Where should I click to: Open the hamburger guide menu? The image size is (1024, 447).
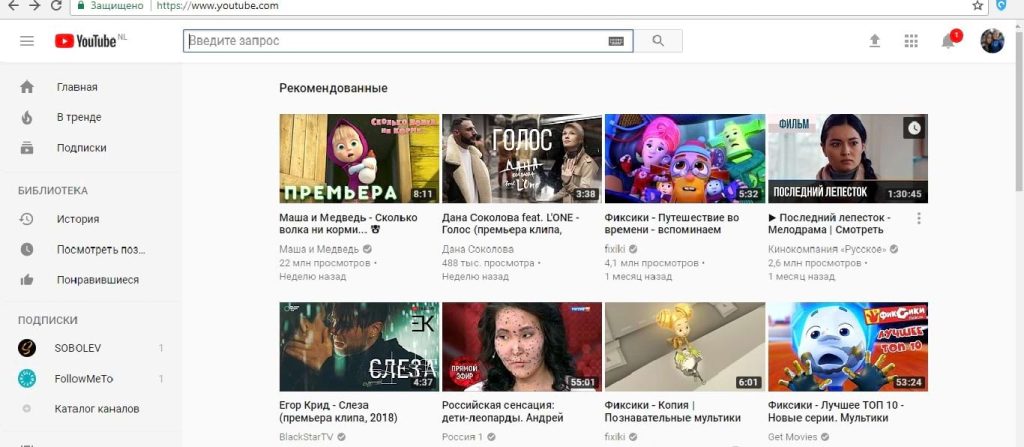[x=27, y=41]
